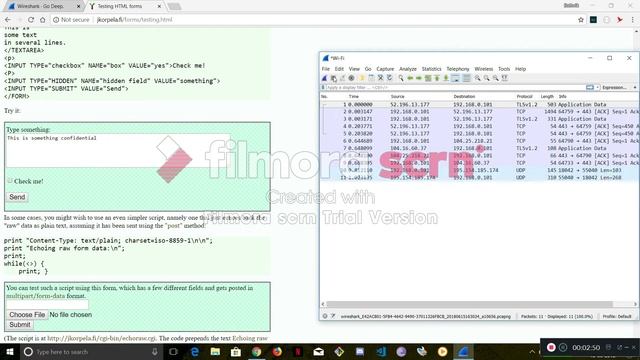Go forward in Wireshark packet history
The image size is (640, 360).
[419, 78]
